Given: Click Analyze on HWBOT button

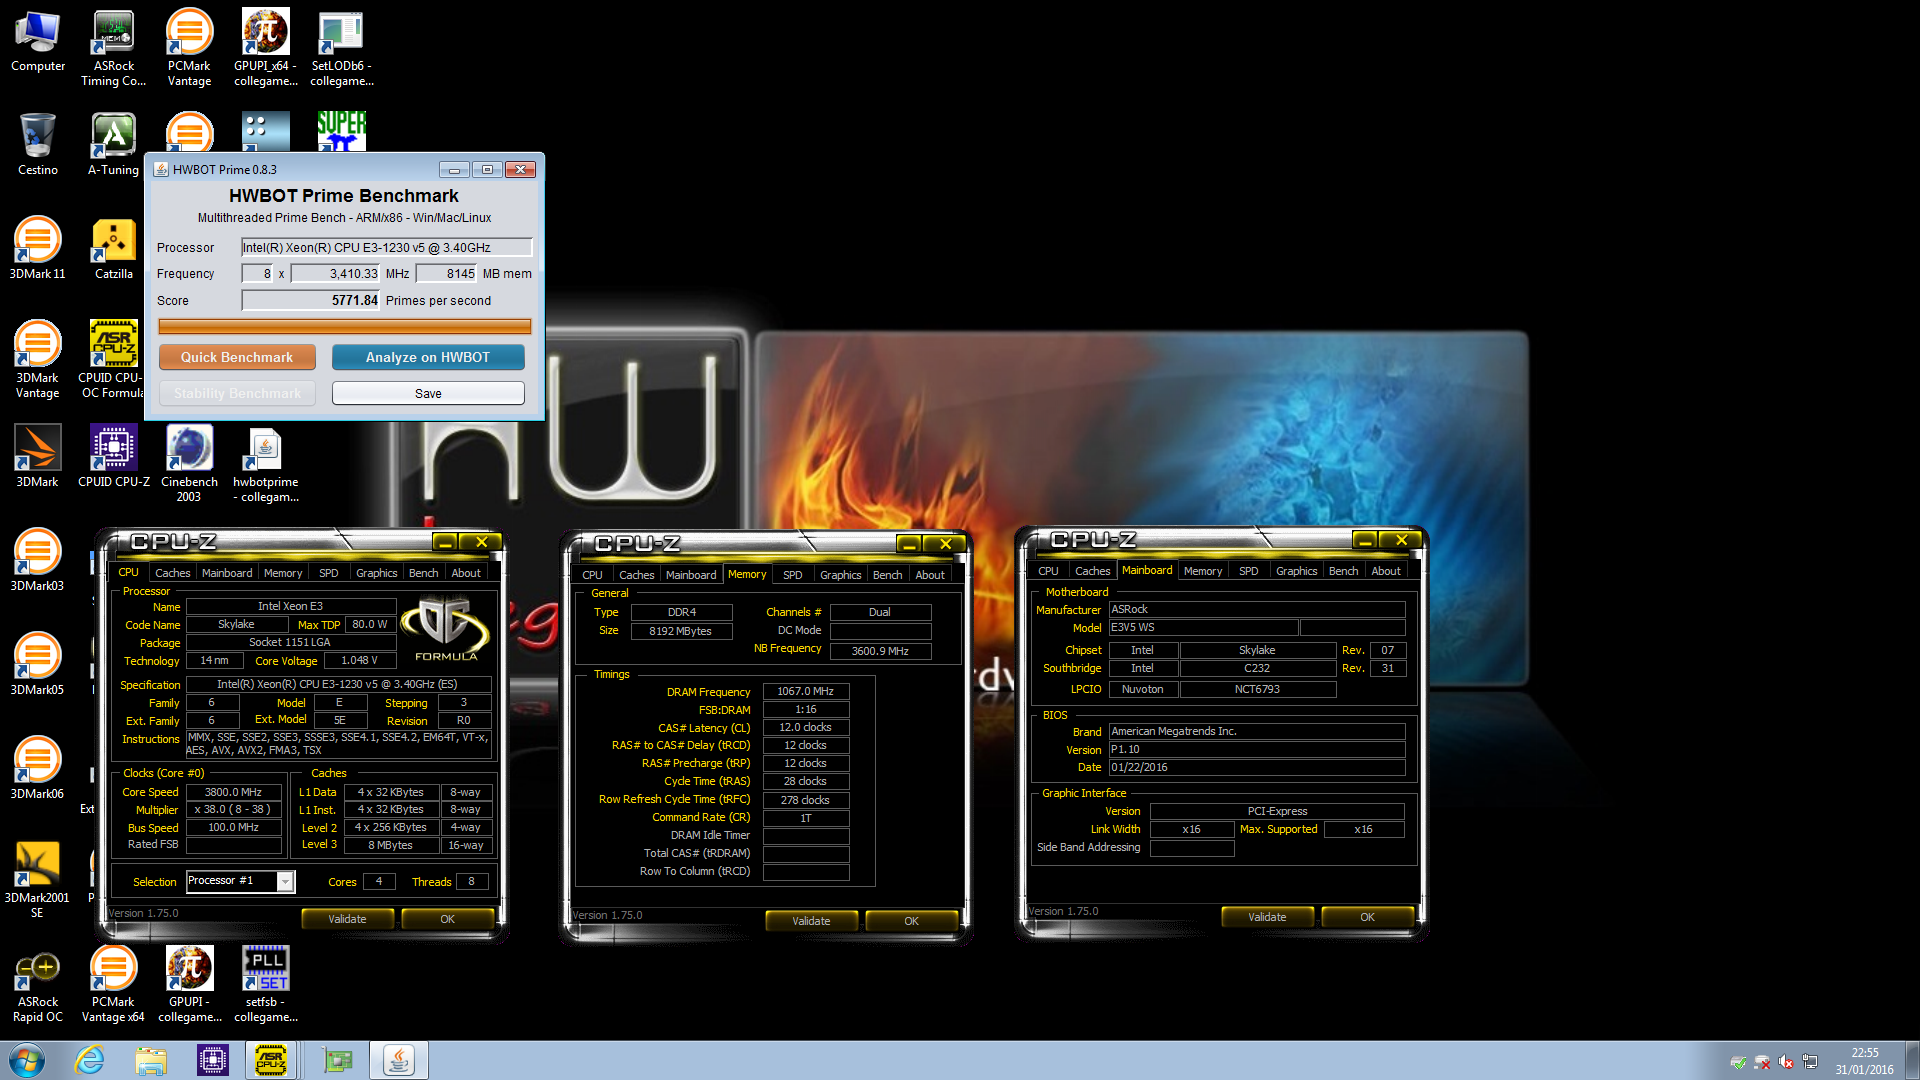Looking at the screenshot, I should [x=428, y=357].
